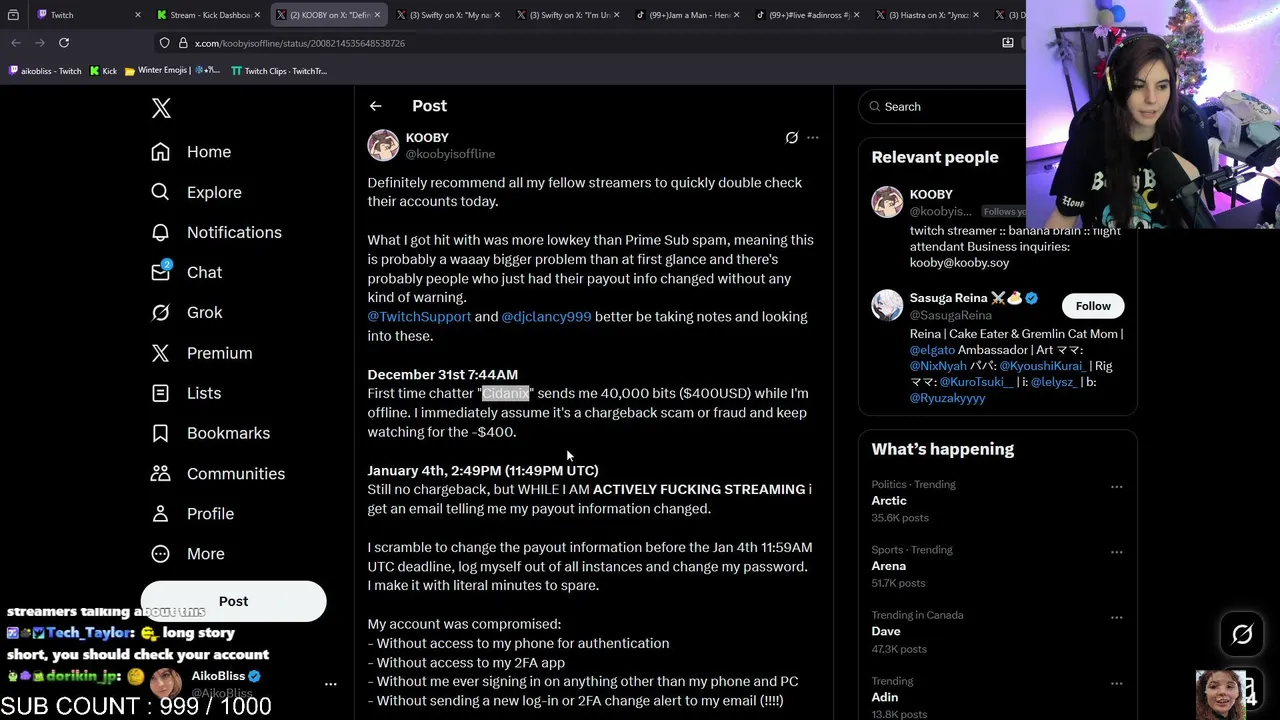Open options for the Arena trend

click(x=1116, y=552)
